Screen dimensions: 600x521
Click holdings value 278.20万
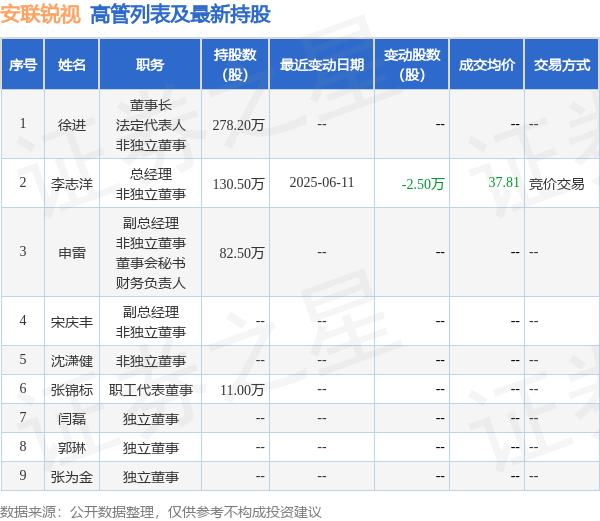coord(238,125)
